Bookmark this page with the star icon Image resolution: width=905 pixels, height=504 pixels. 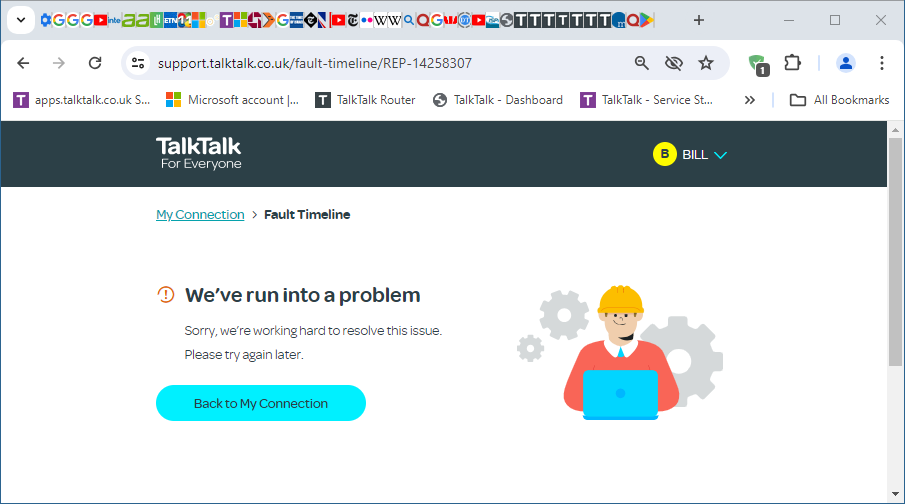point(706,63)
